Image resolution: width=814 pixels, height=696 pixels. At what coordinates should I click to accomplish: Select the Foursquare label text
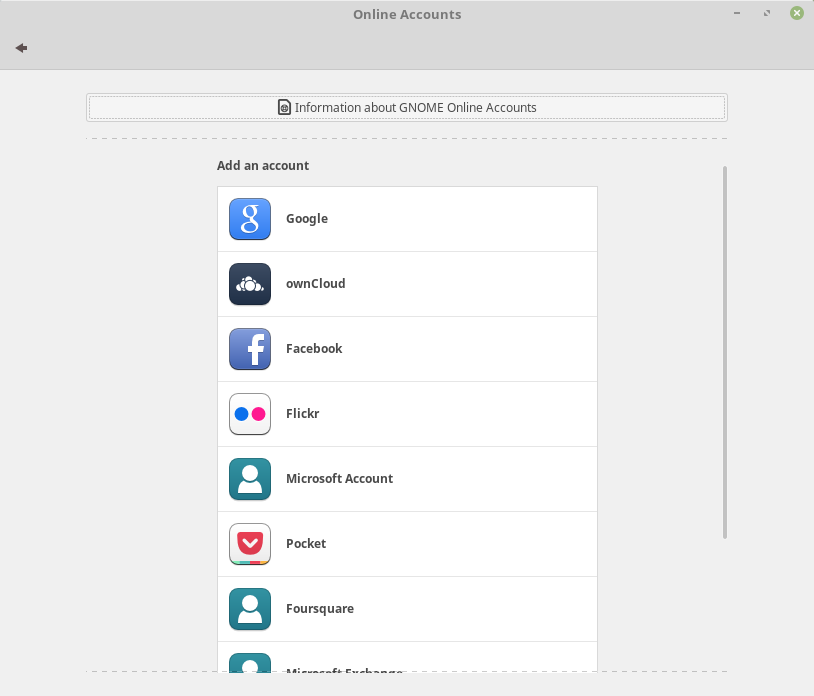(x=320, y=609)
